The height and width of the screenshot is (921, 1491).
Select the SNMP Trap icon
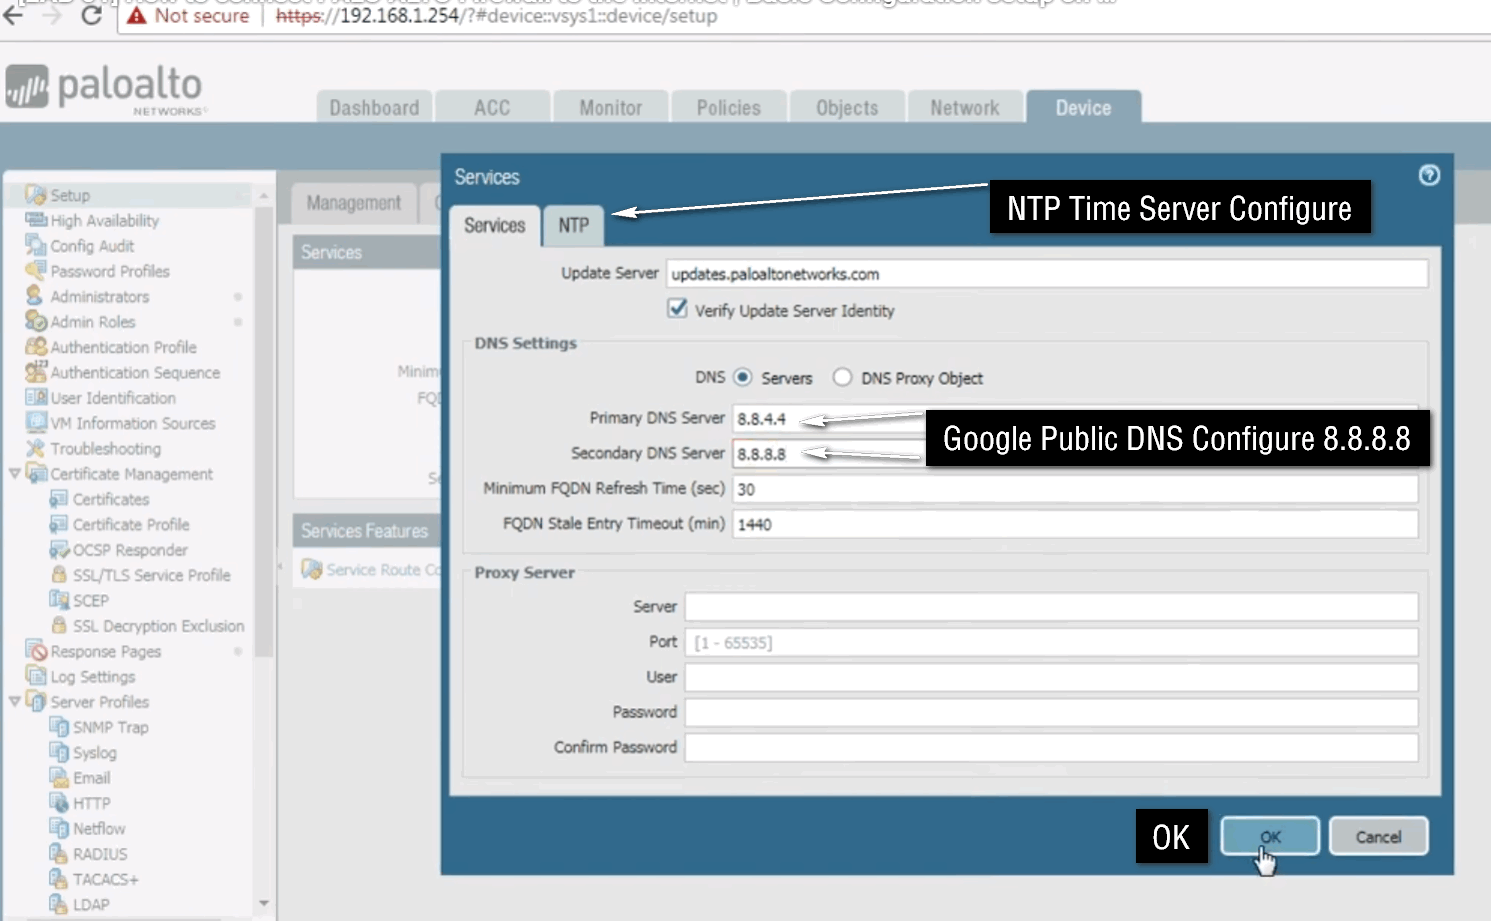59,727
